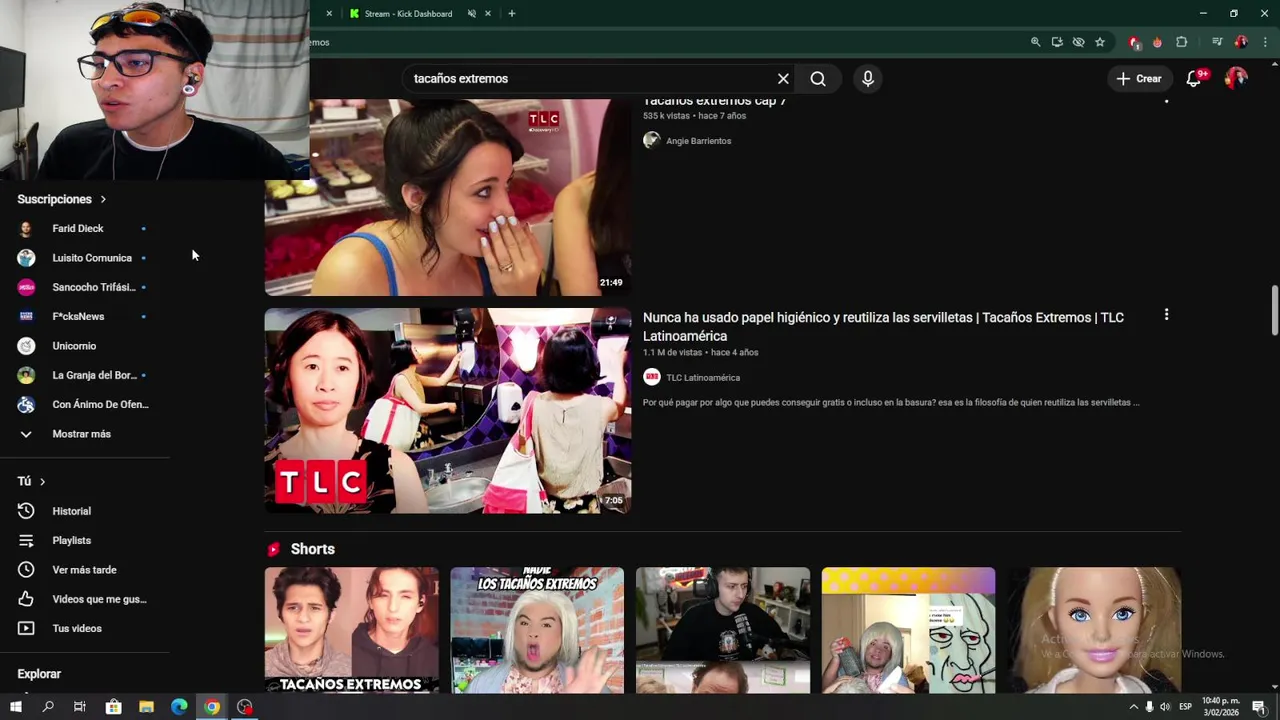Image resolution: width=1280 pixels, height=720 pixels.
Task: Open the Chrome three-dot menu
Action: tap(1265, 42)
